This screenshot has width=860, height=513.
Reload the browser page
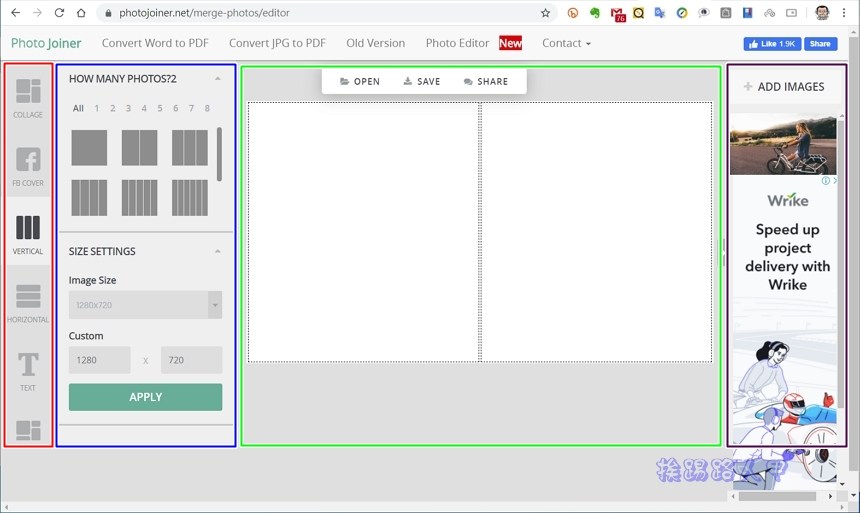[59, 13]
